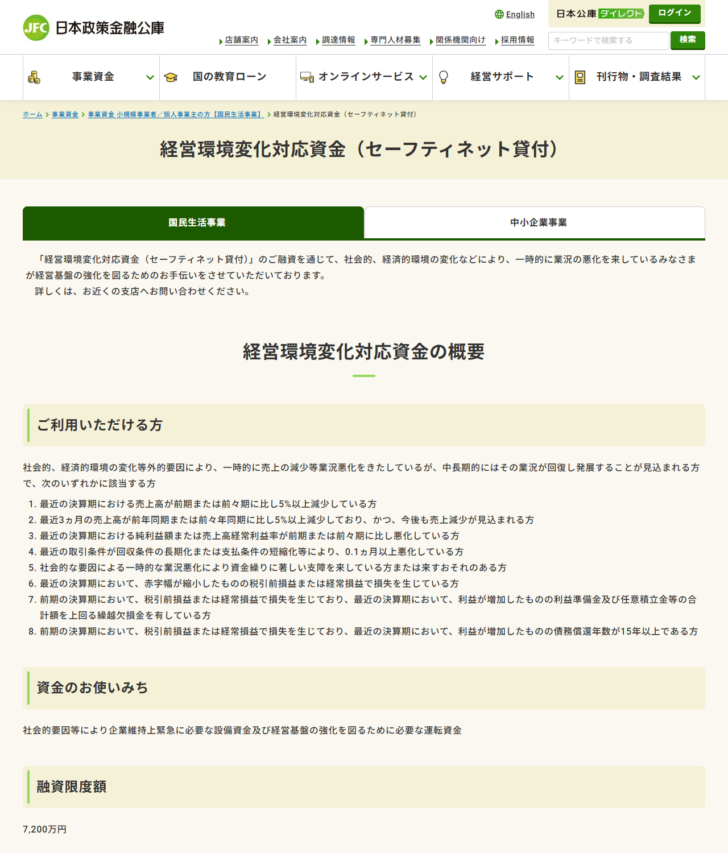This screenshot has width=728, height=853.
Task: Open the 国の教育ローン menu item
Action: [x=228, y=77]
